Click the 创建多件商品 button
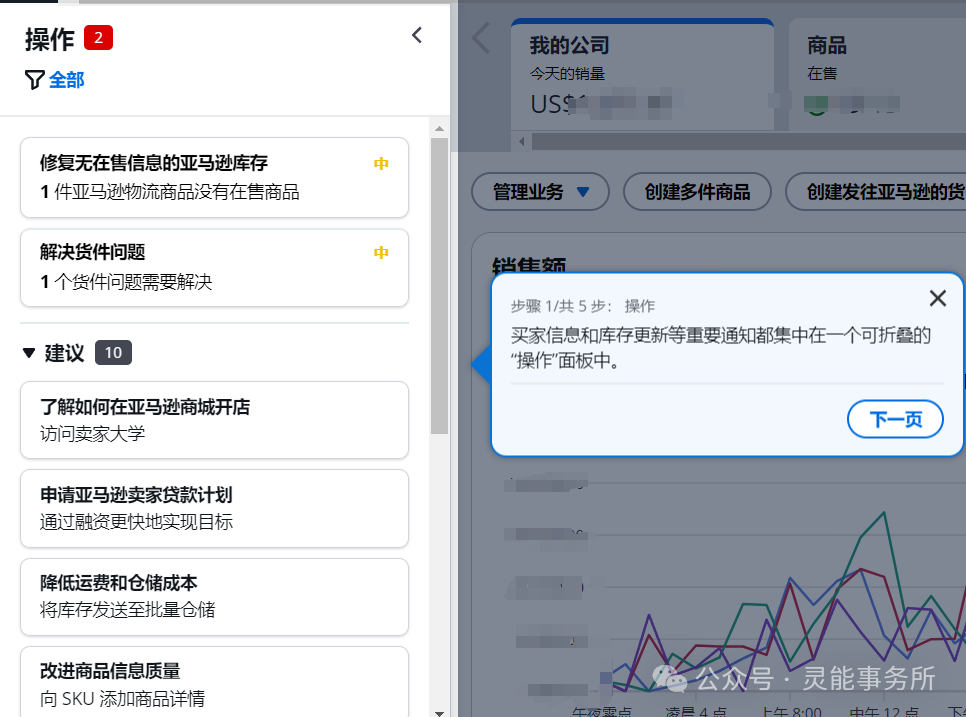Screen dimensions: 966x717 (697, 192)
